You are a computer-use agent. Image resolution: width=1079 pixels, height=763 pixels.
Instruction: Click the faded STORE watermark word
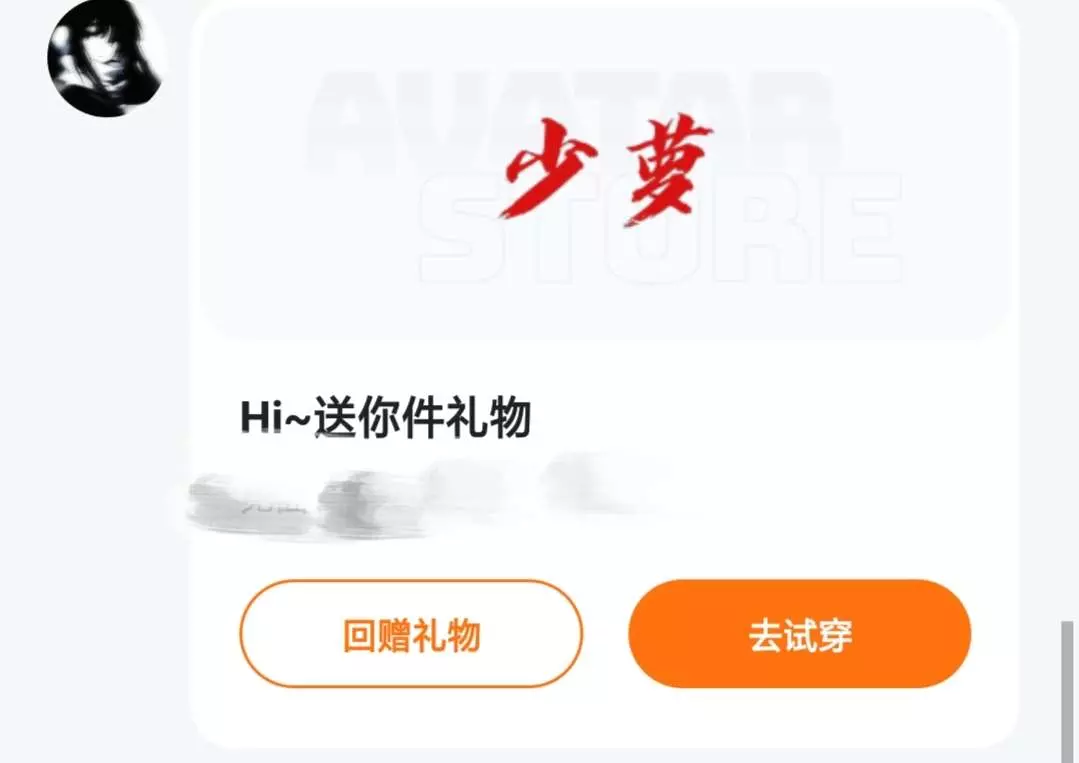(661, 228)
